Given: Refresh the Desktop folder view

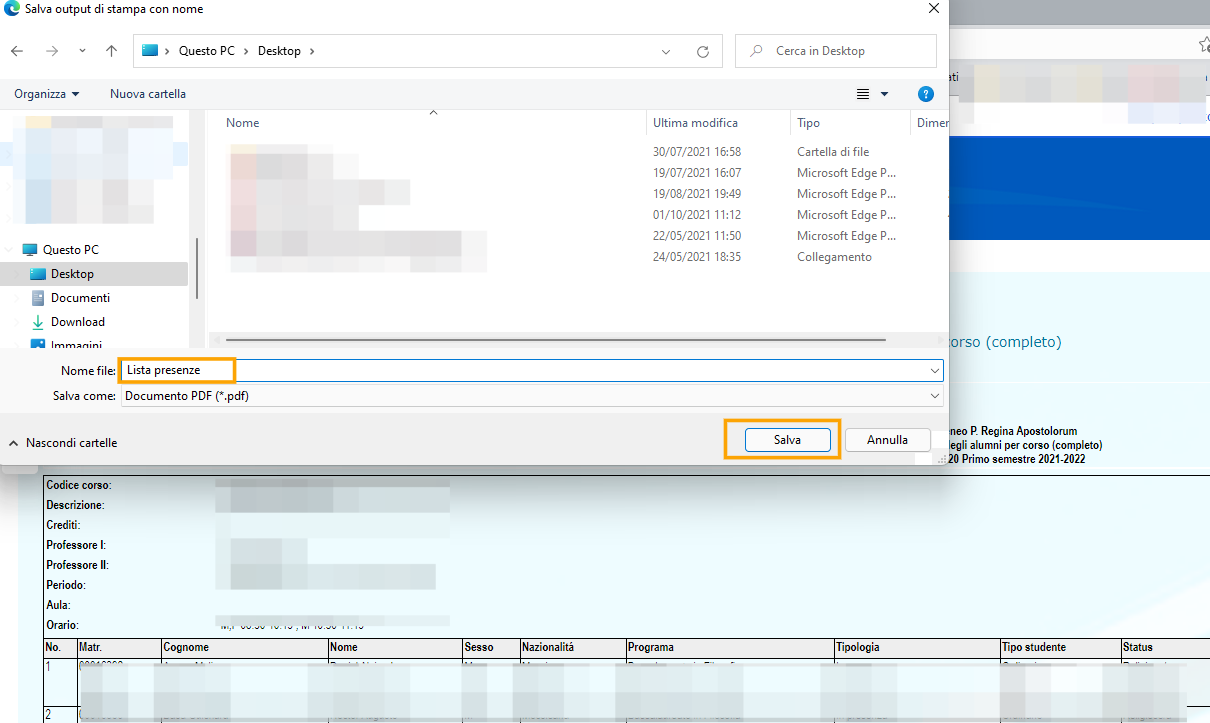Looking at the screenshot, I should point(703,51).
